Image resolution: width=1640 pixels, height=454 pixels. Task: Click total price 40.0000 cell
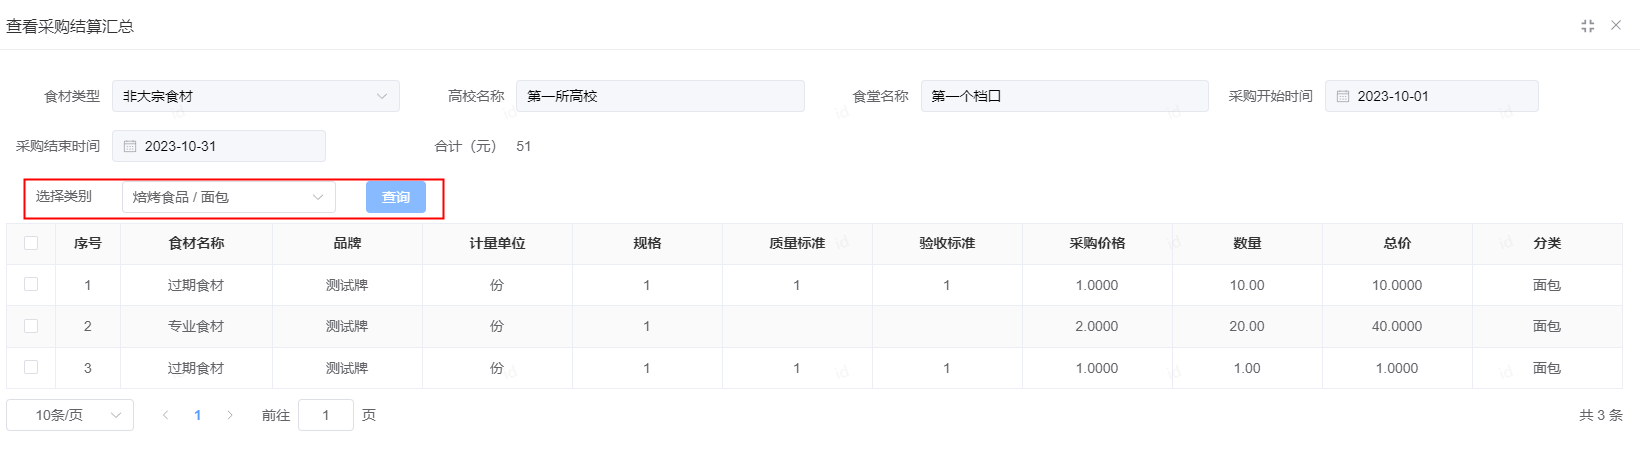tap(1397, 326)
